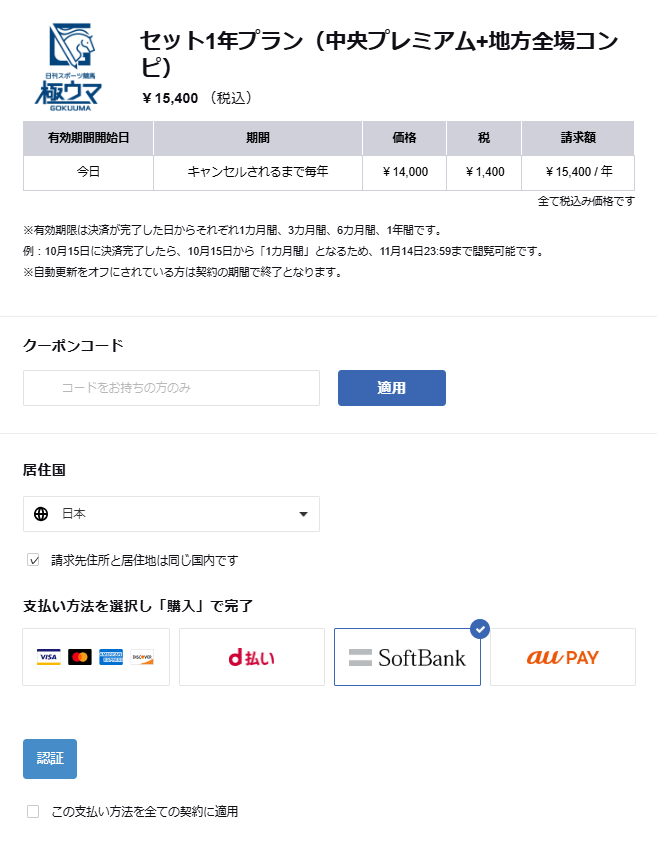Click the 認証 button
Image resolution: width=657 pixels, height=855 pixels.
50,758
